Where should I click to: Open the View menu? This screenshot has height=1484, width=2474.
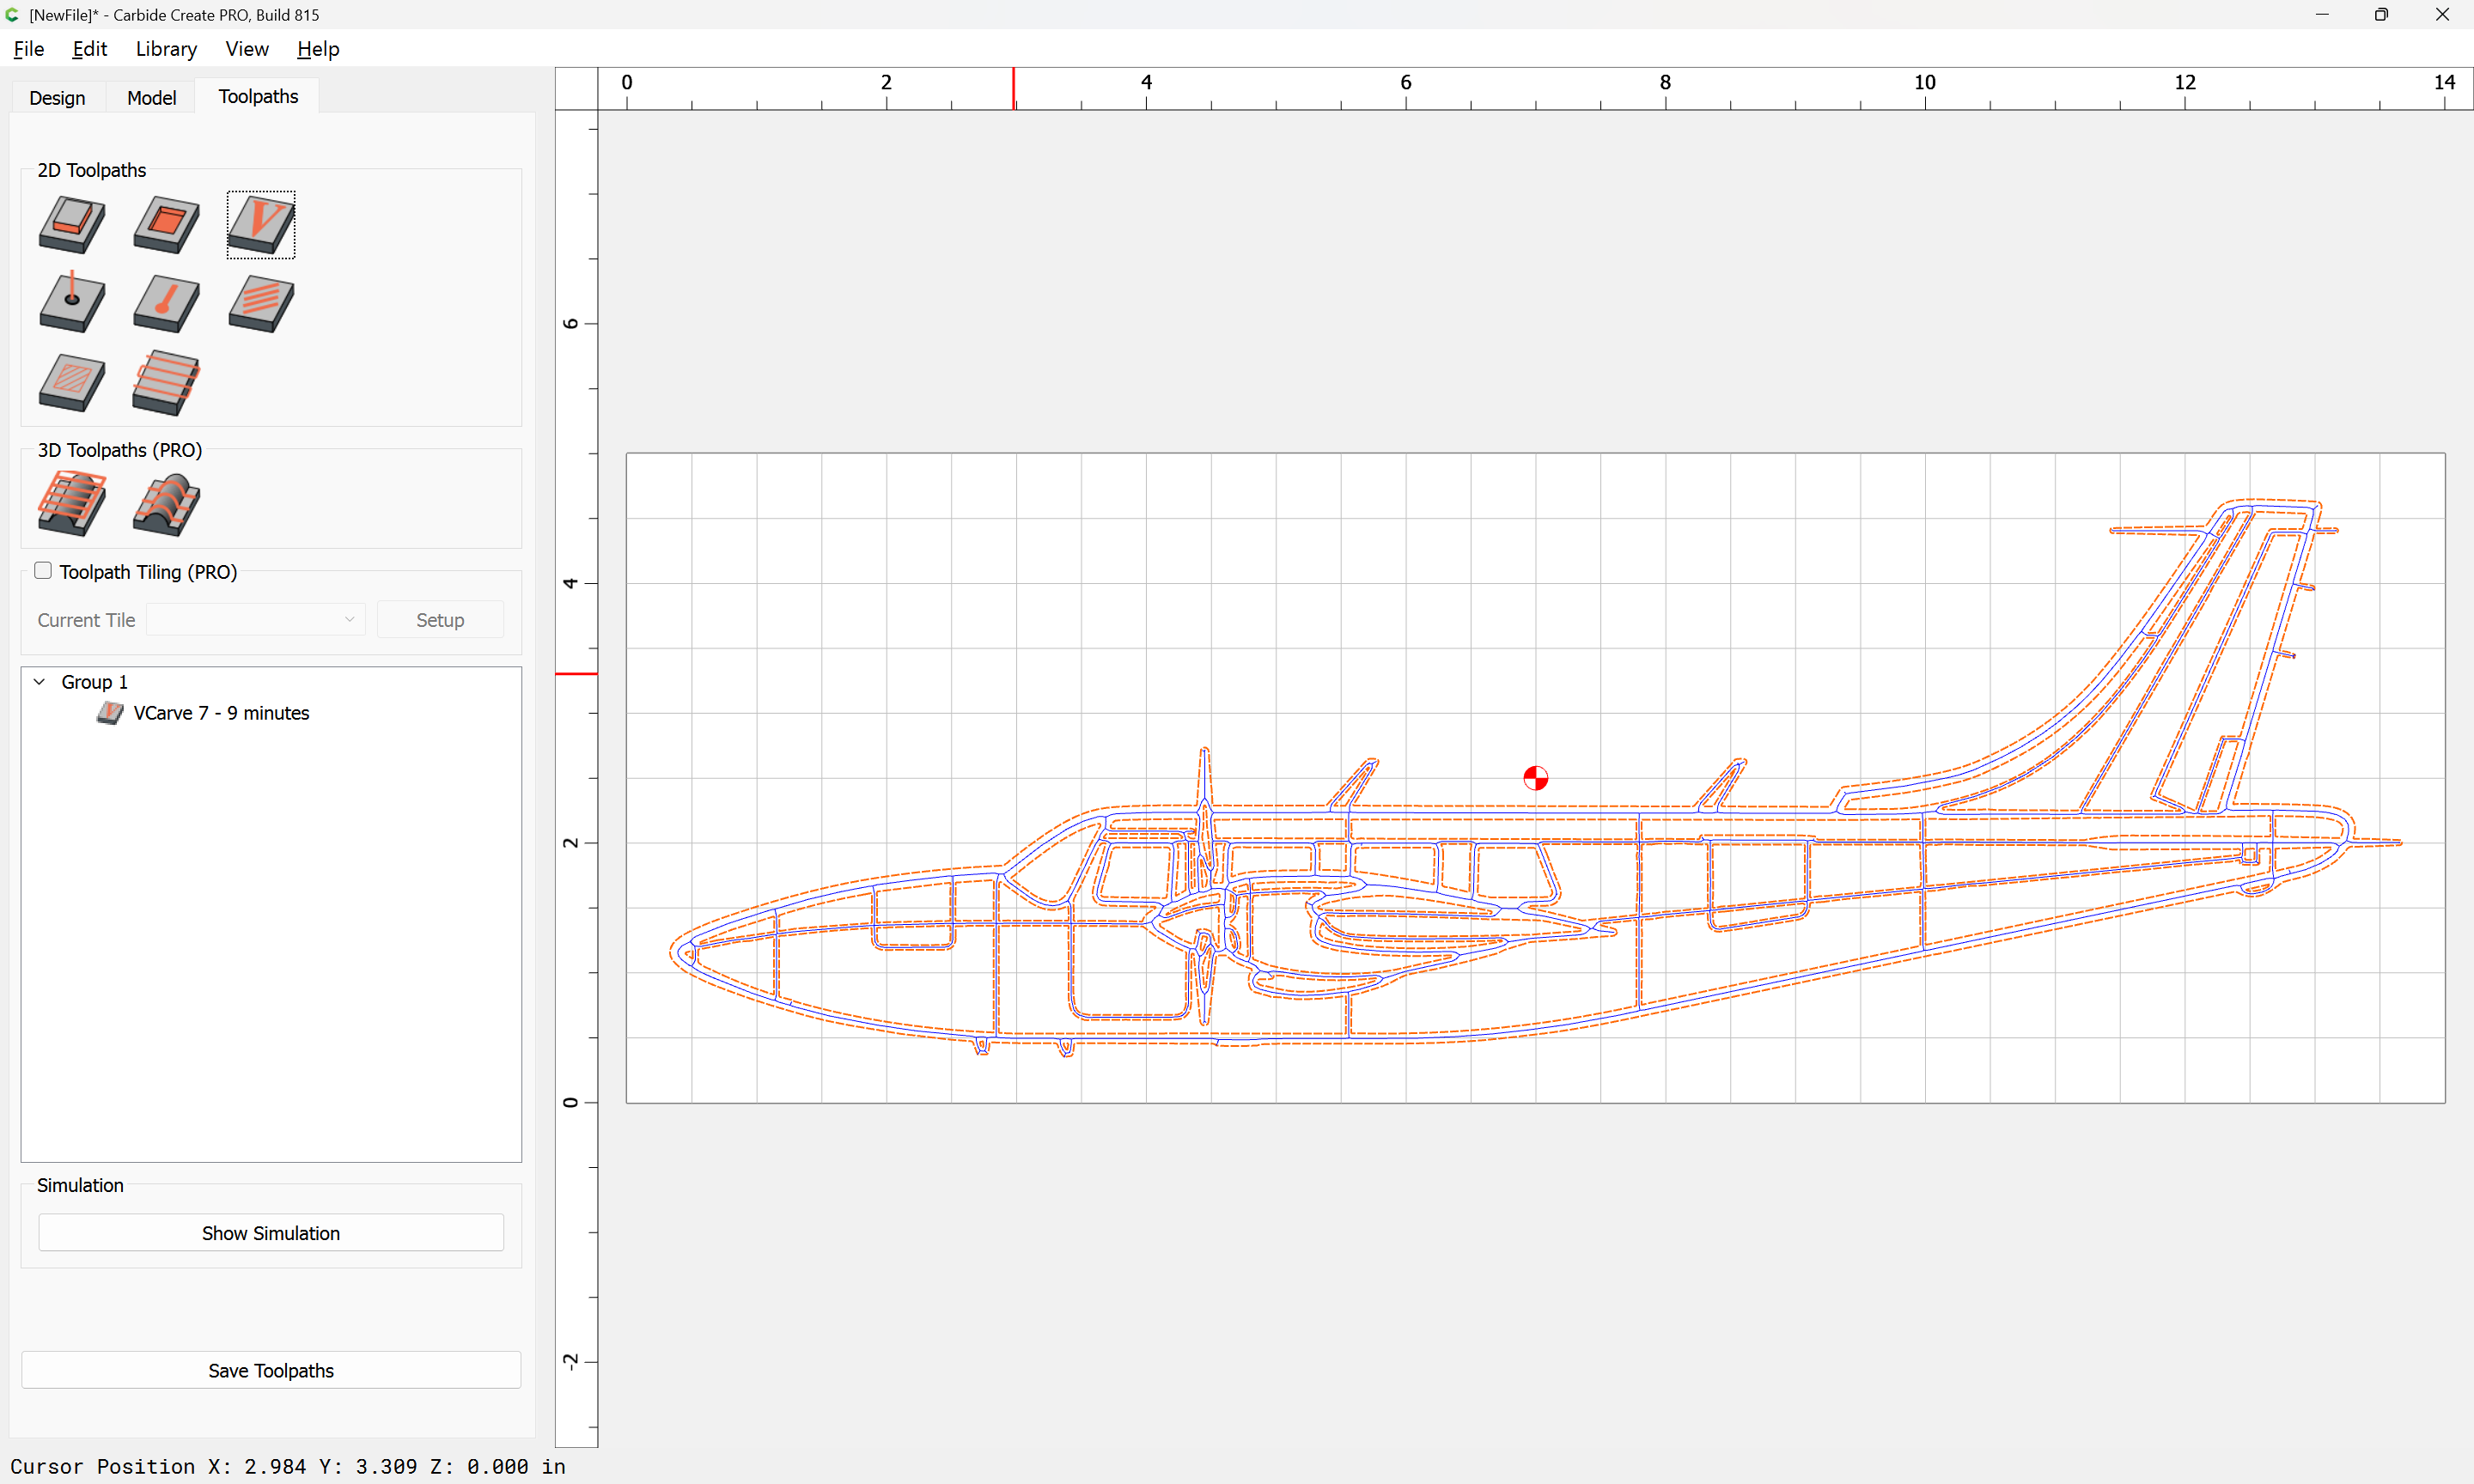[x=247, y=49]
